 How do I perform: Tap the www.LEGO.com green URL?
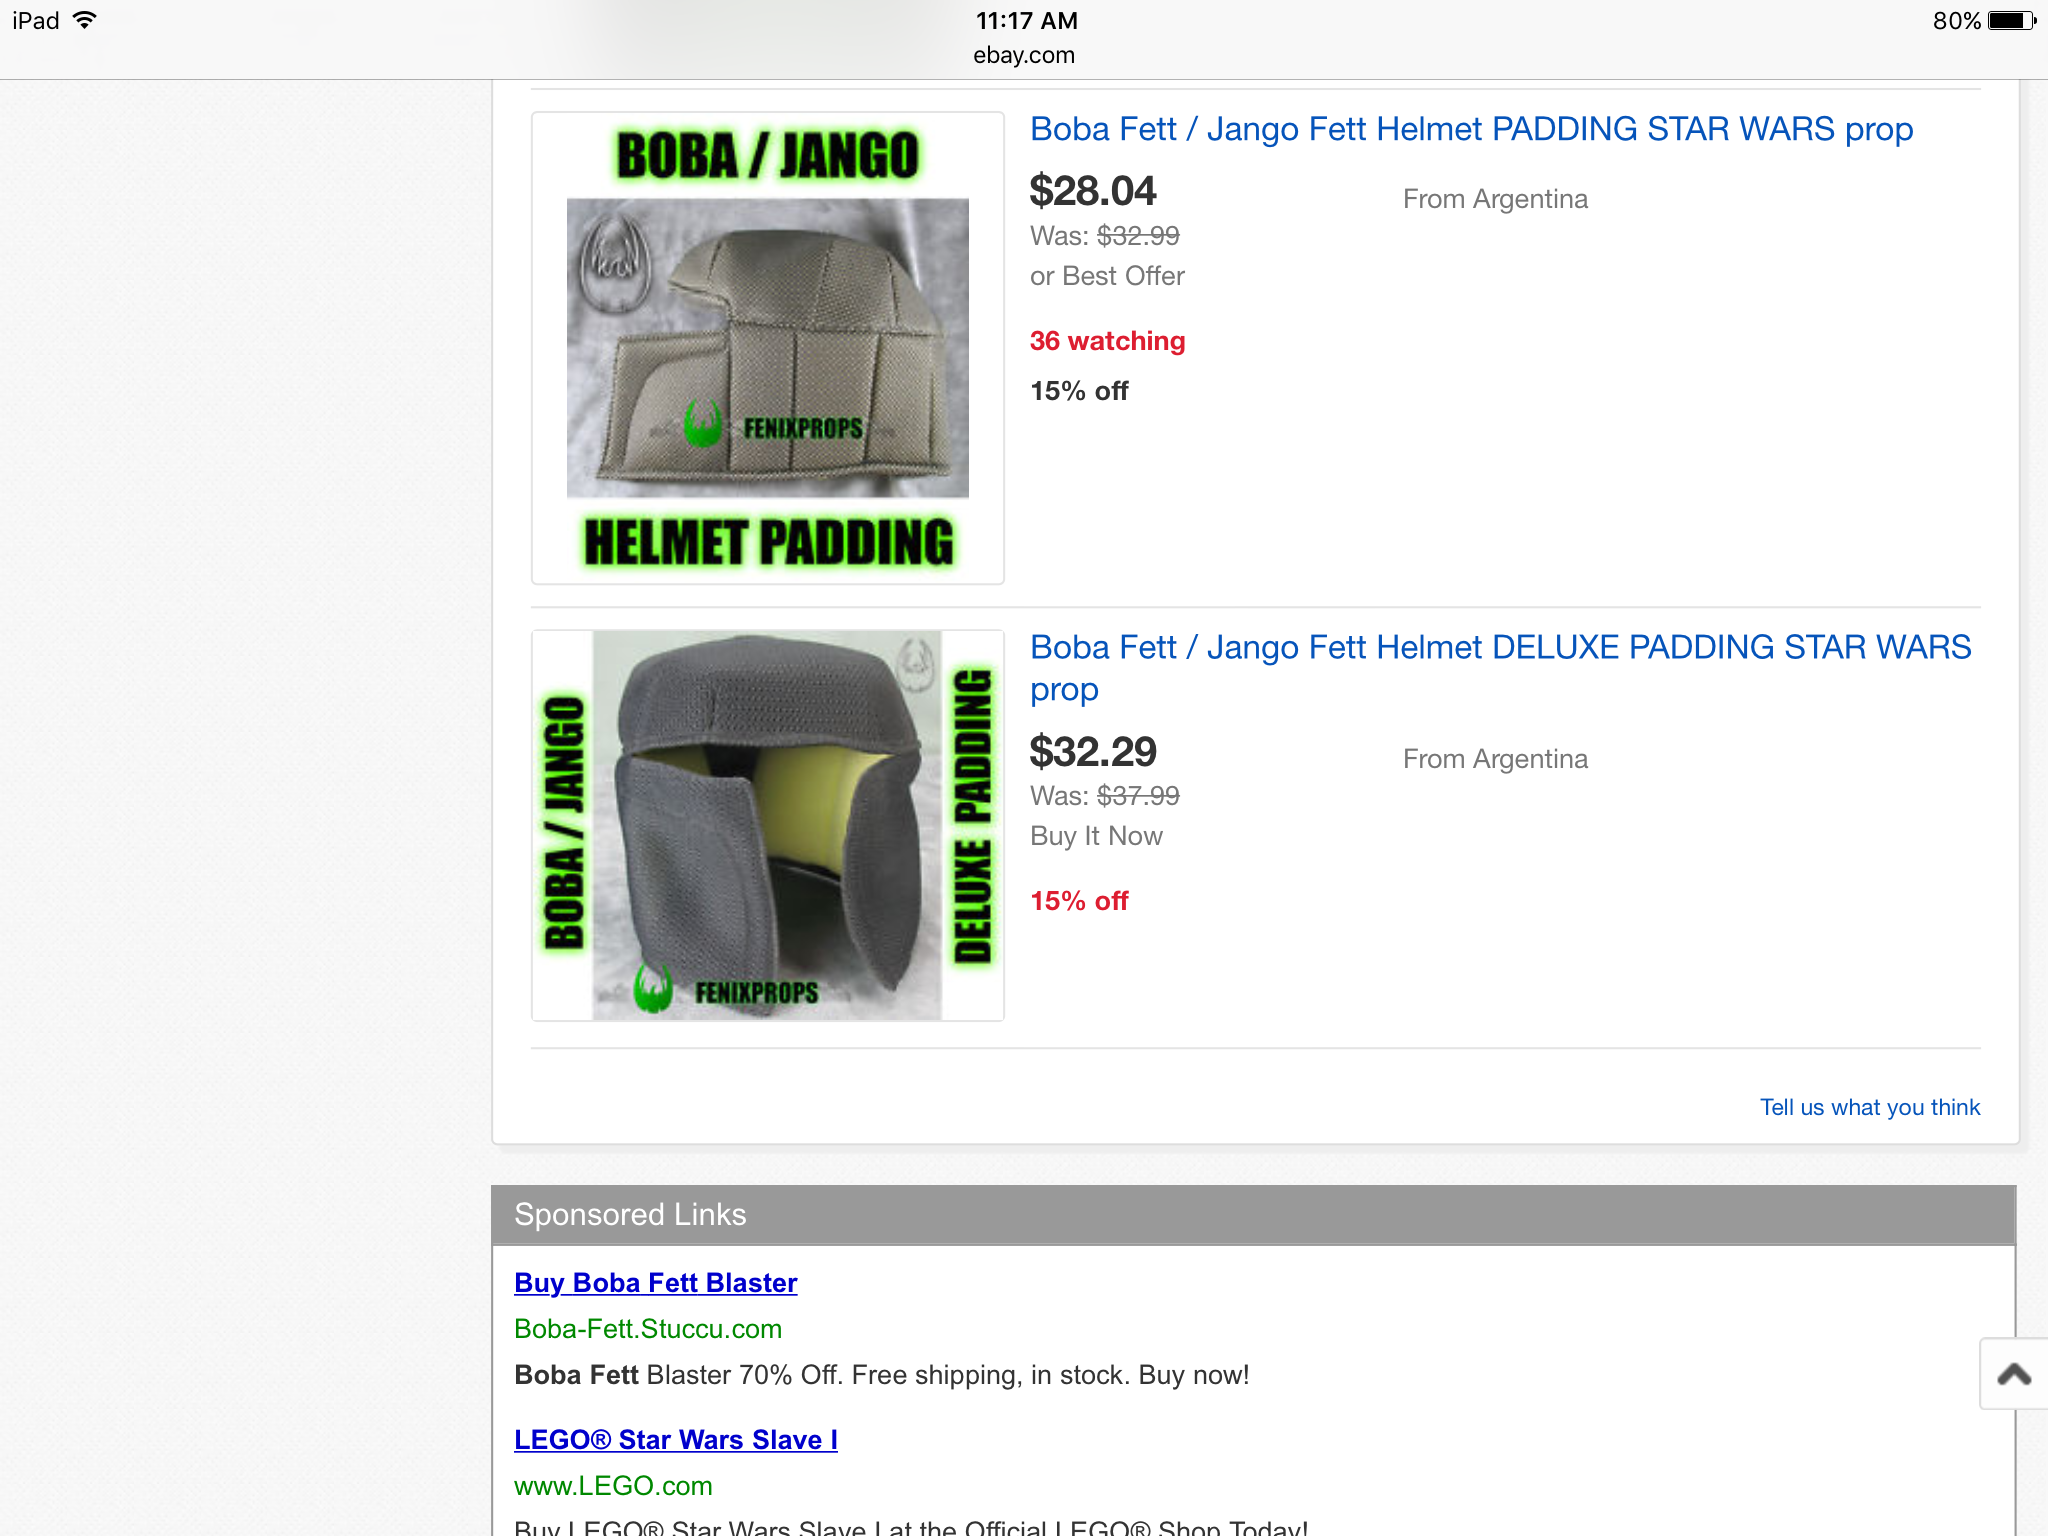tap(613, 1486)
